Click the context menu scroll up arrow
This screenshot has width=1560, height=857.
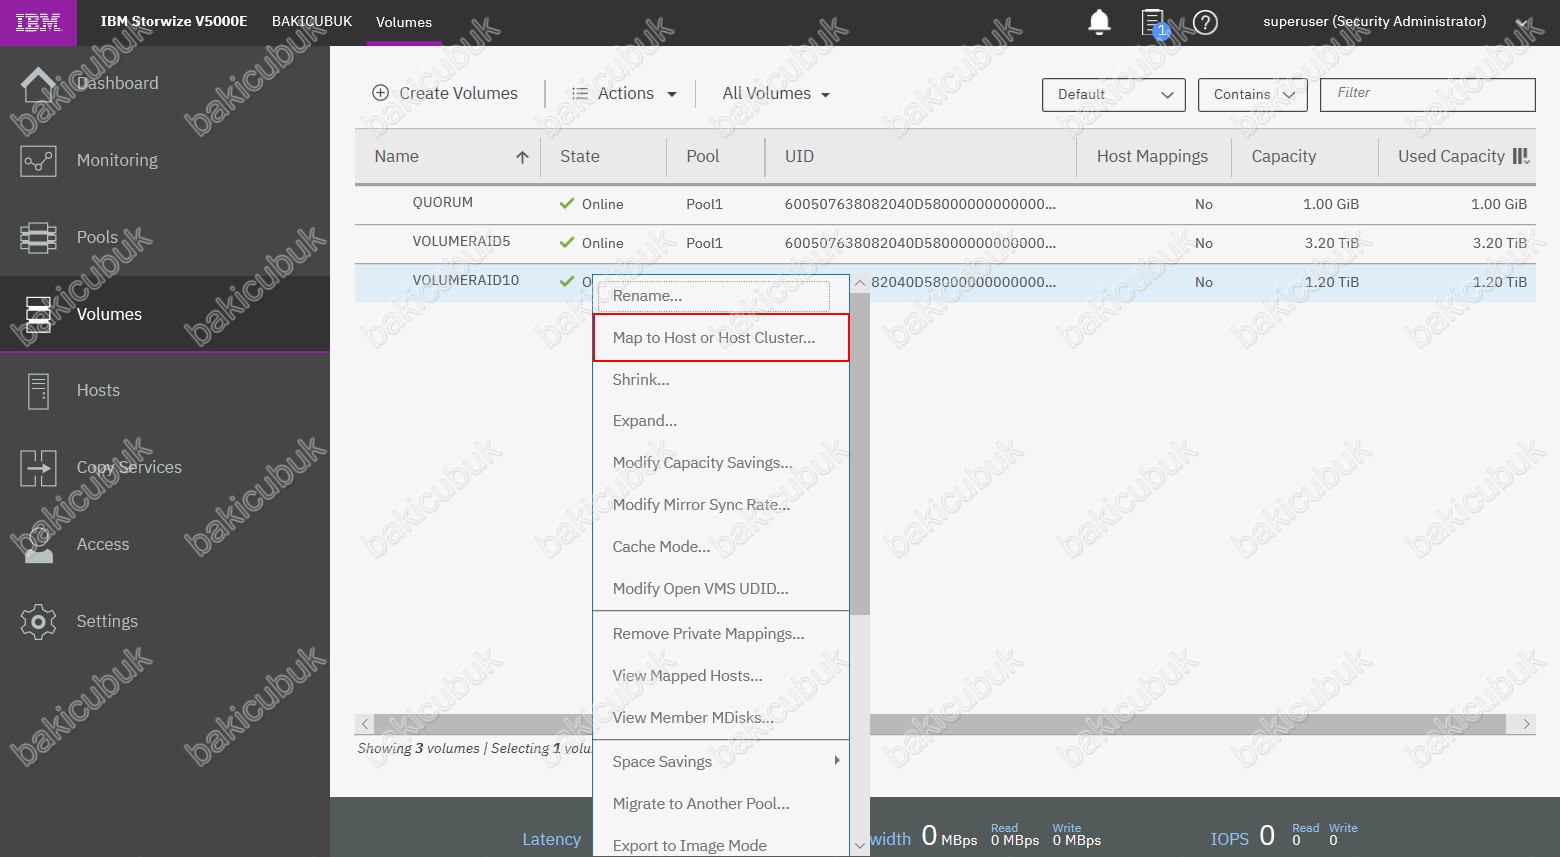(x=860, y=284)
